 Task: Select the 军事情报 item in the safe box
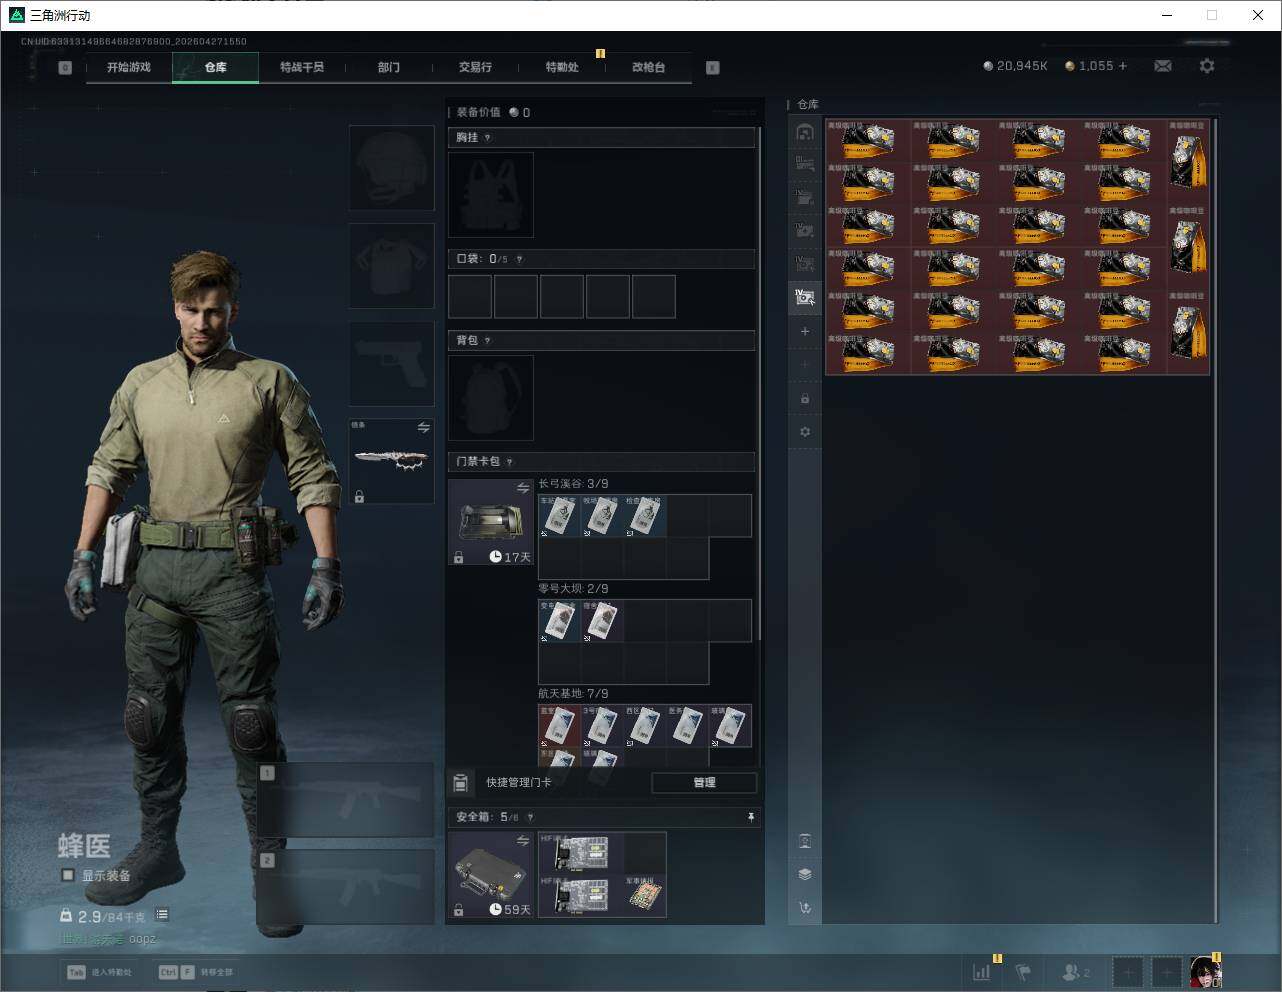pyautogui.click(x=645, y=895)
